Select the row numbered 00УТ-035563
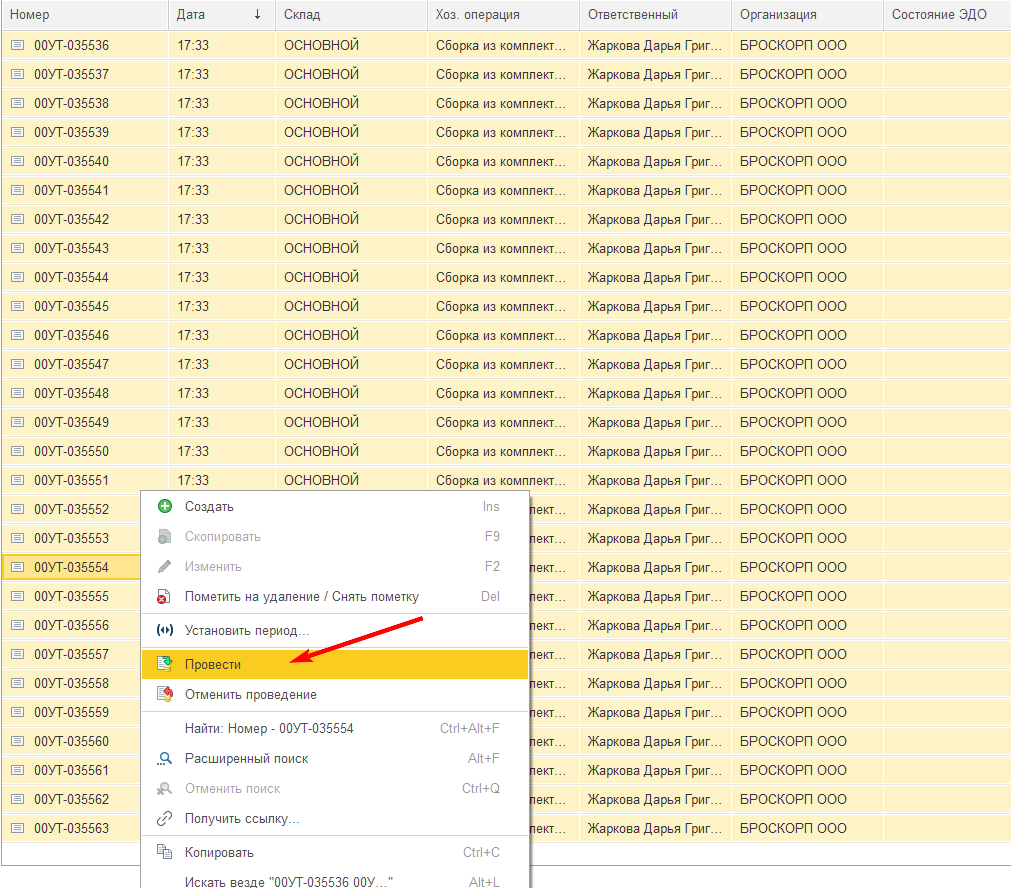Screen dimensions: 1011x888 [71, 828]
